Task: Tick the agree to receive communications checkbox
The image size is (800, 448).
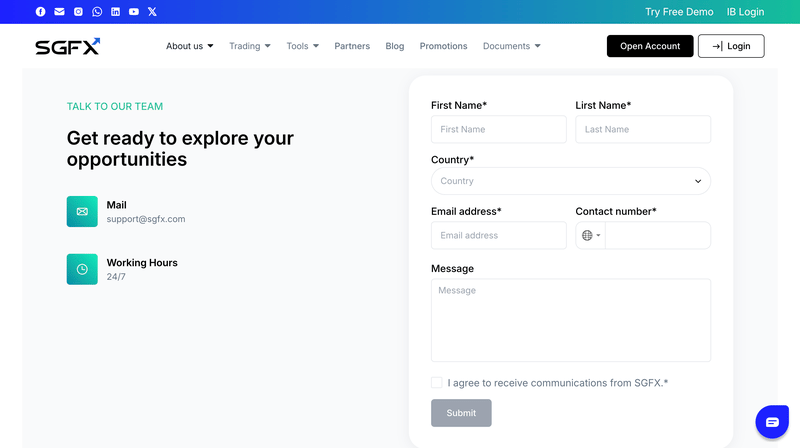Action: [x=437, y=383]
